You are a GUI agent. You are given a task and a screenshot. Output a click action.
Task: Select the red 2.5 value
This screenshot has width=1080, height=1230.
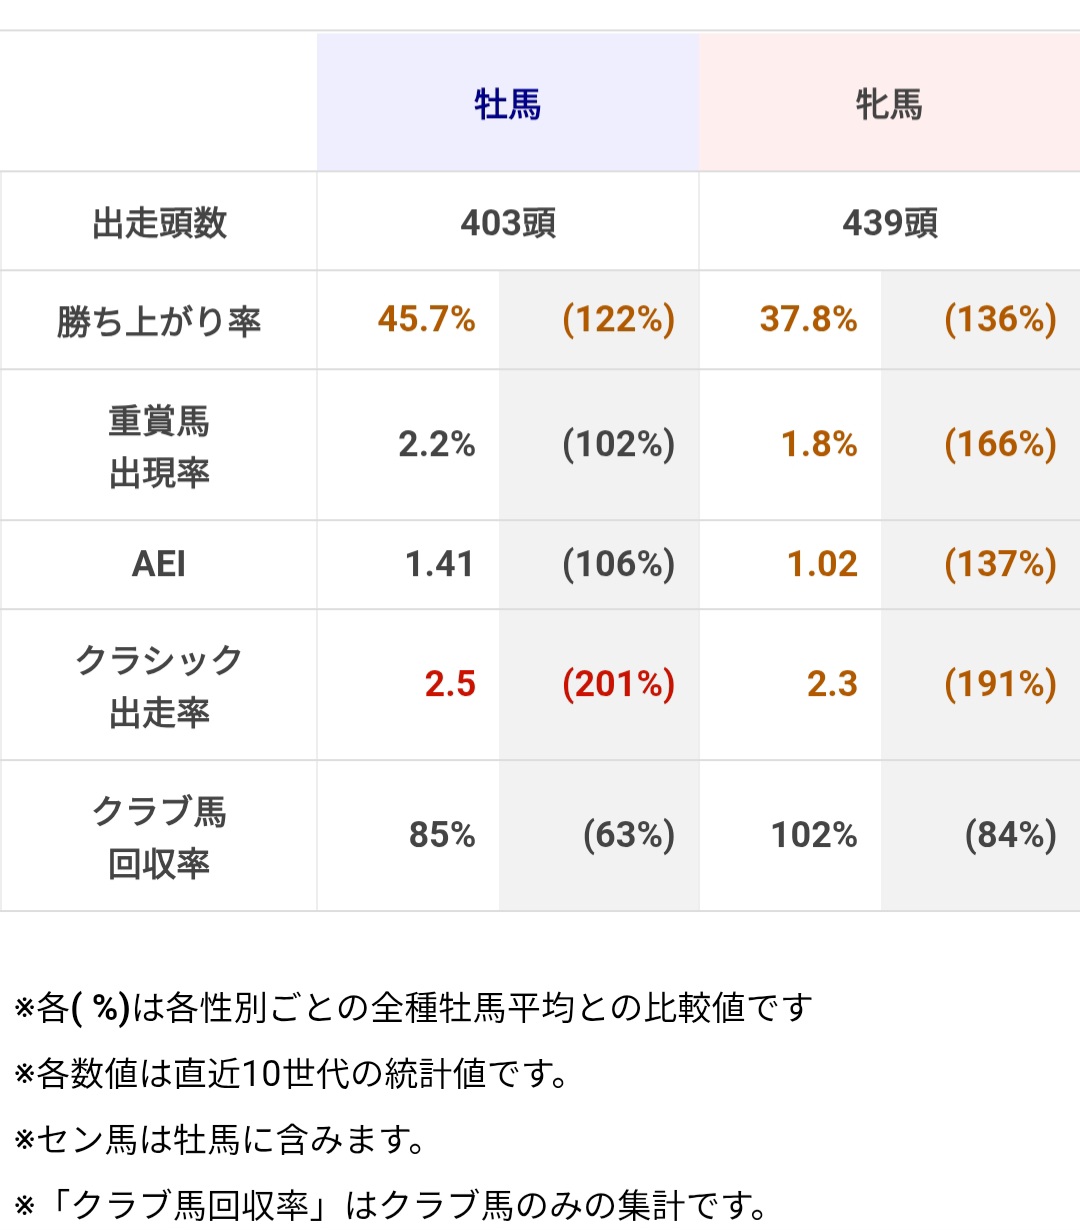click(x=450, y=685)
